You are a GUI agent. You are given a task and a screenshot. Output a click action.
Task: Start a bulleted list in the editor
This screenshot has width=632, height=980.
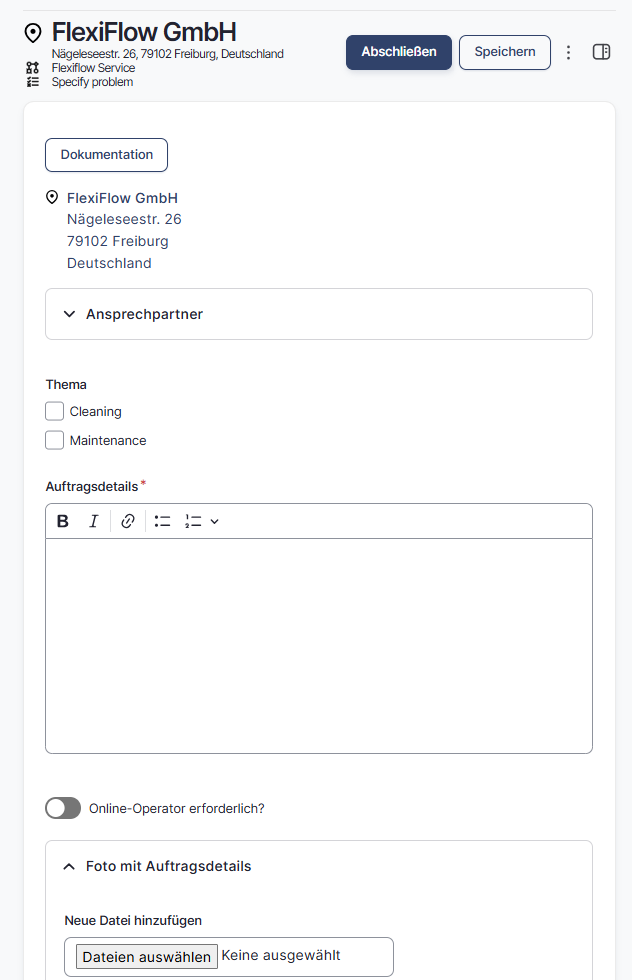pyautogui.click(x=163, y=521)
